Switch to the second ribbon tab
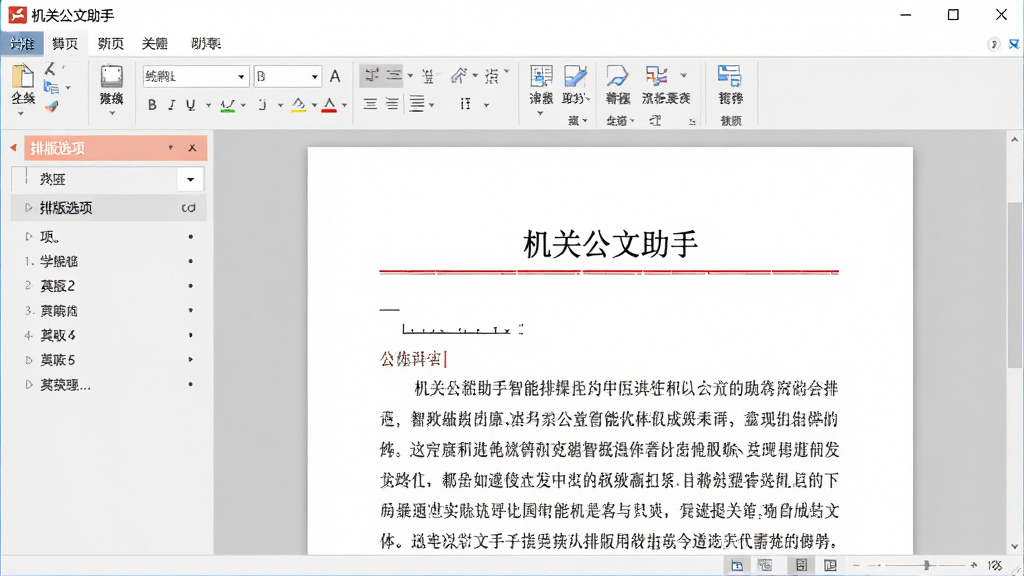The width and height of the screenshot is (1024, 576). click(x=65, y=44)
